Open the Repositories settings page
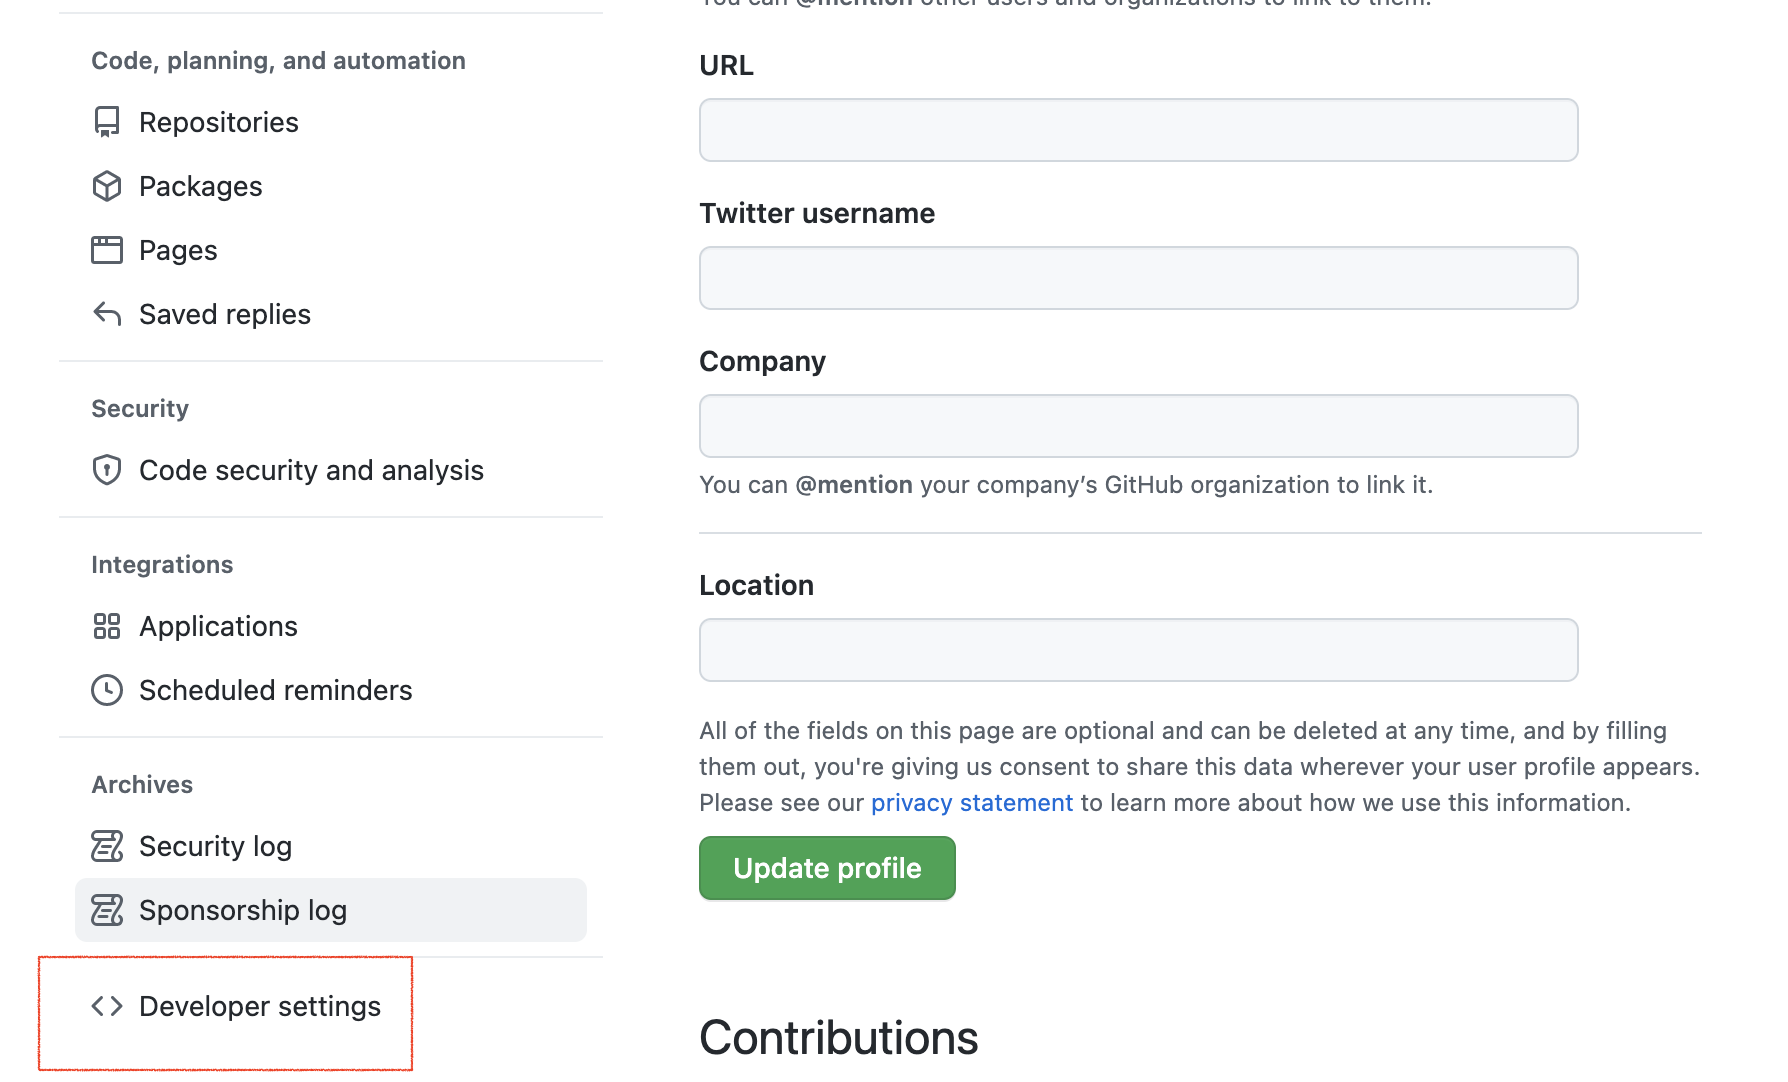 (x=219, y=122)
